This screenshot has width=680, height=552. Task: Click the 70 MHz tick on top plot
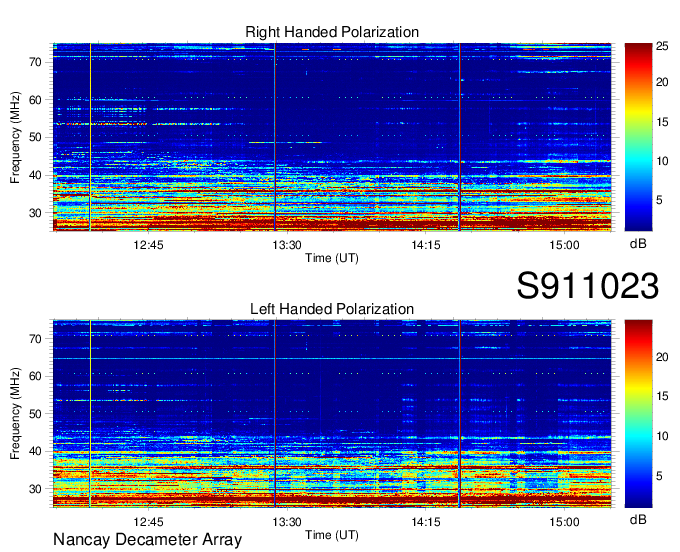(x=36, y=62)
